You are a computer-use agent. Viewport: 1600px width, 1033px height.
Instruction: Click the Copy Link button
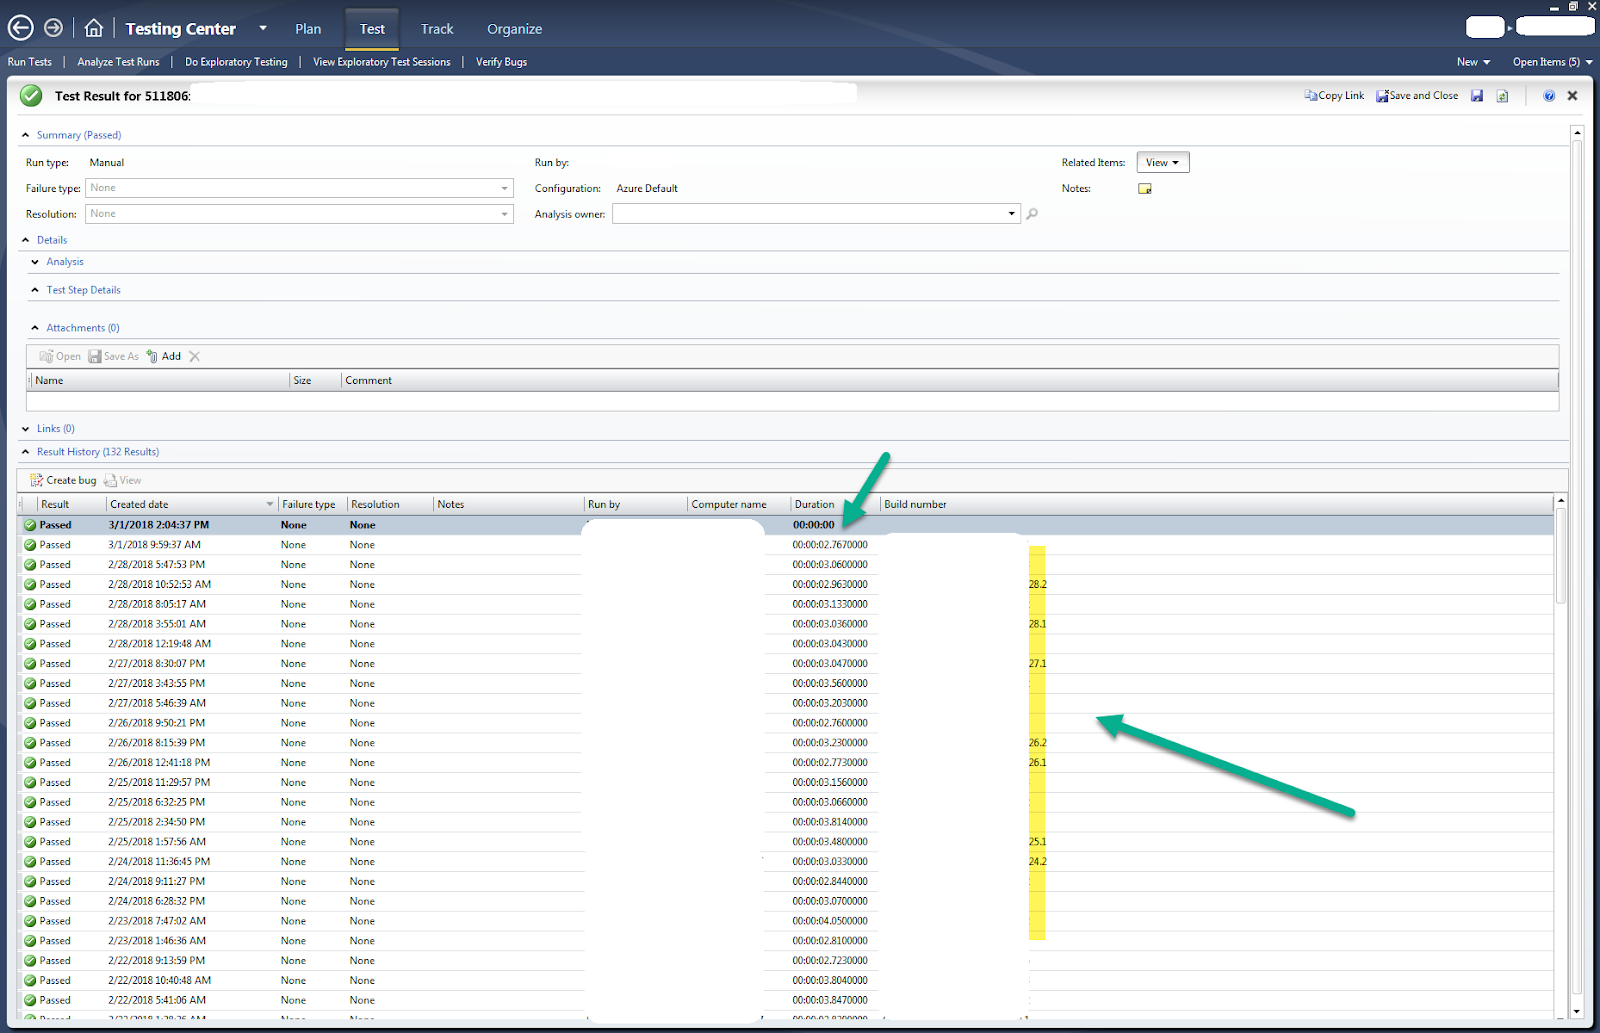click(1334, 95)
